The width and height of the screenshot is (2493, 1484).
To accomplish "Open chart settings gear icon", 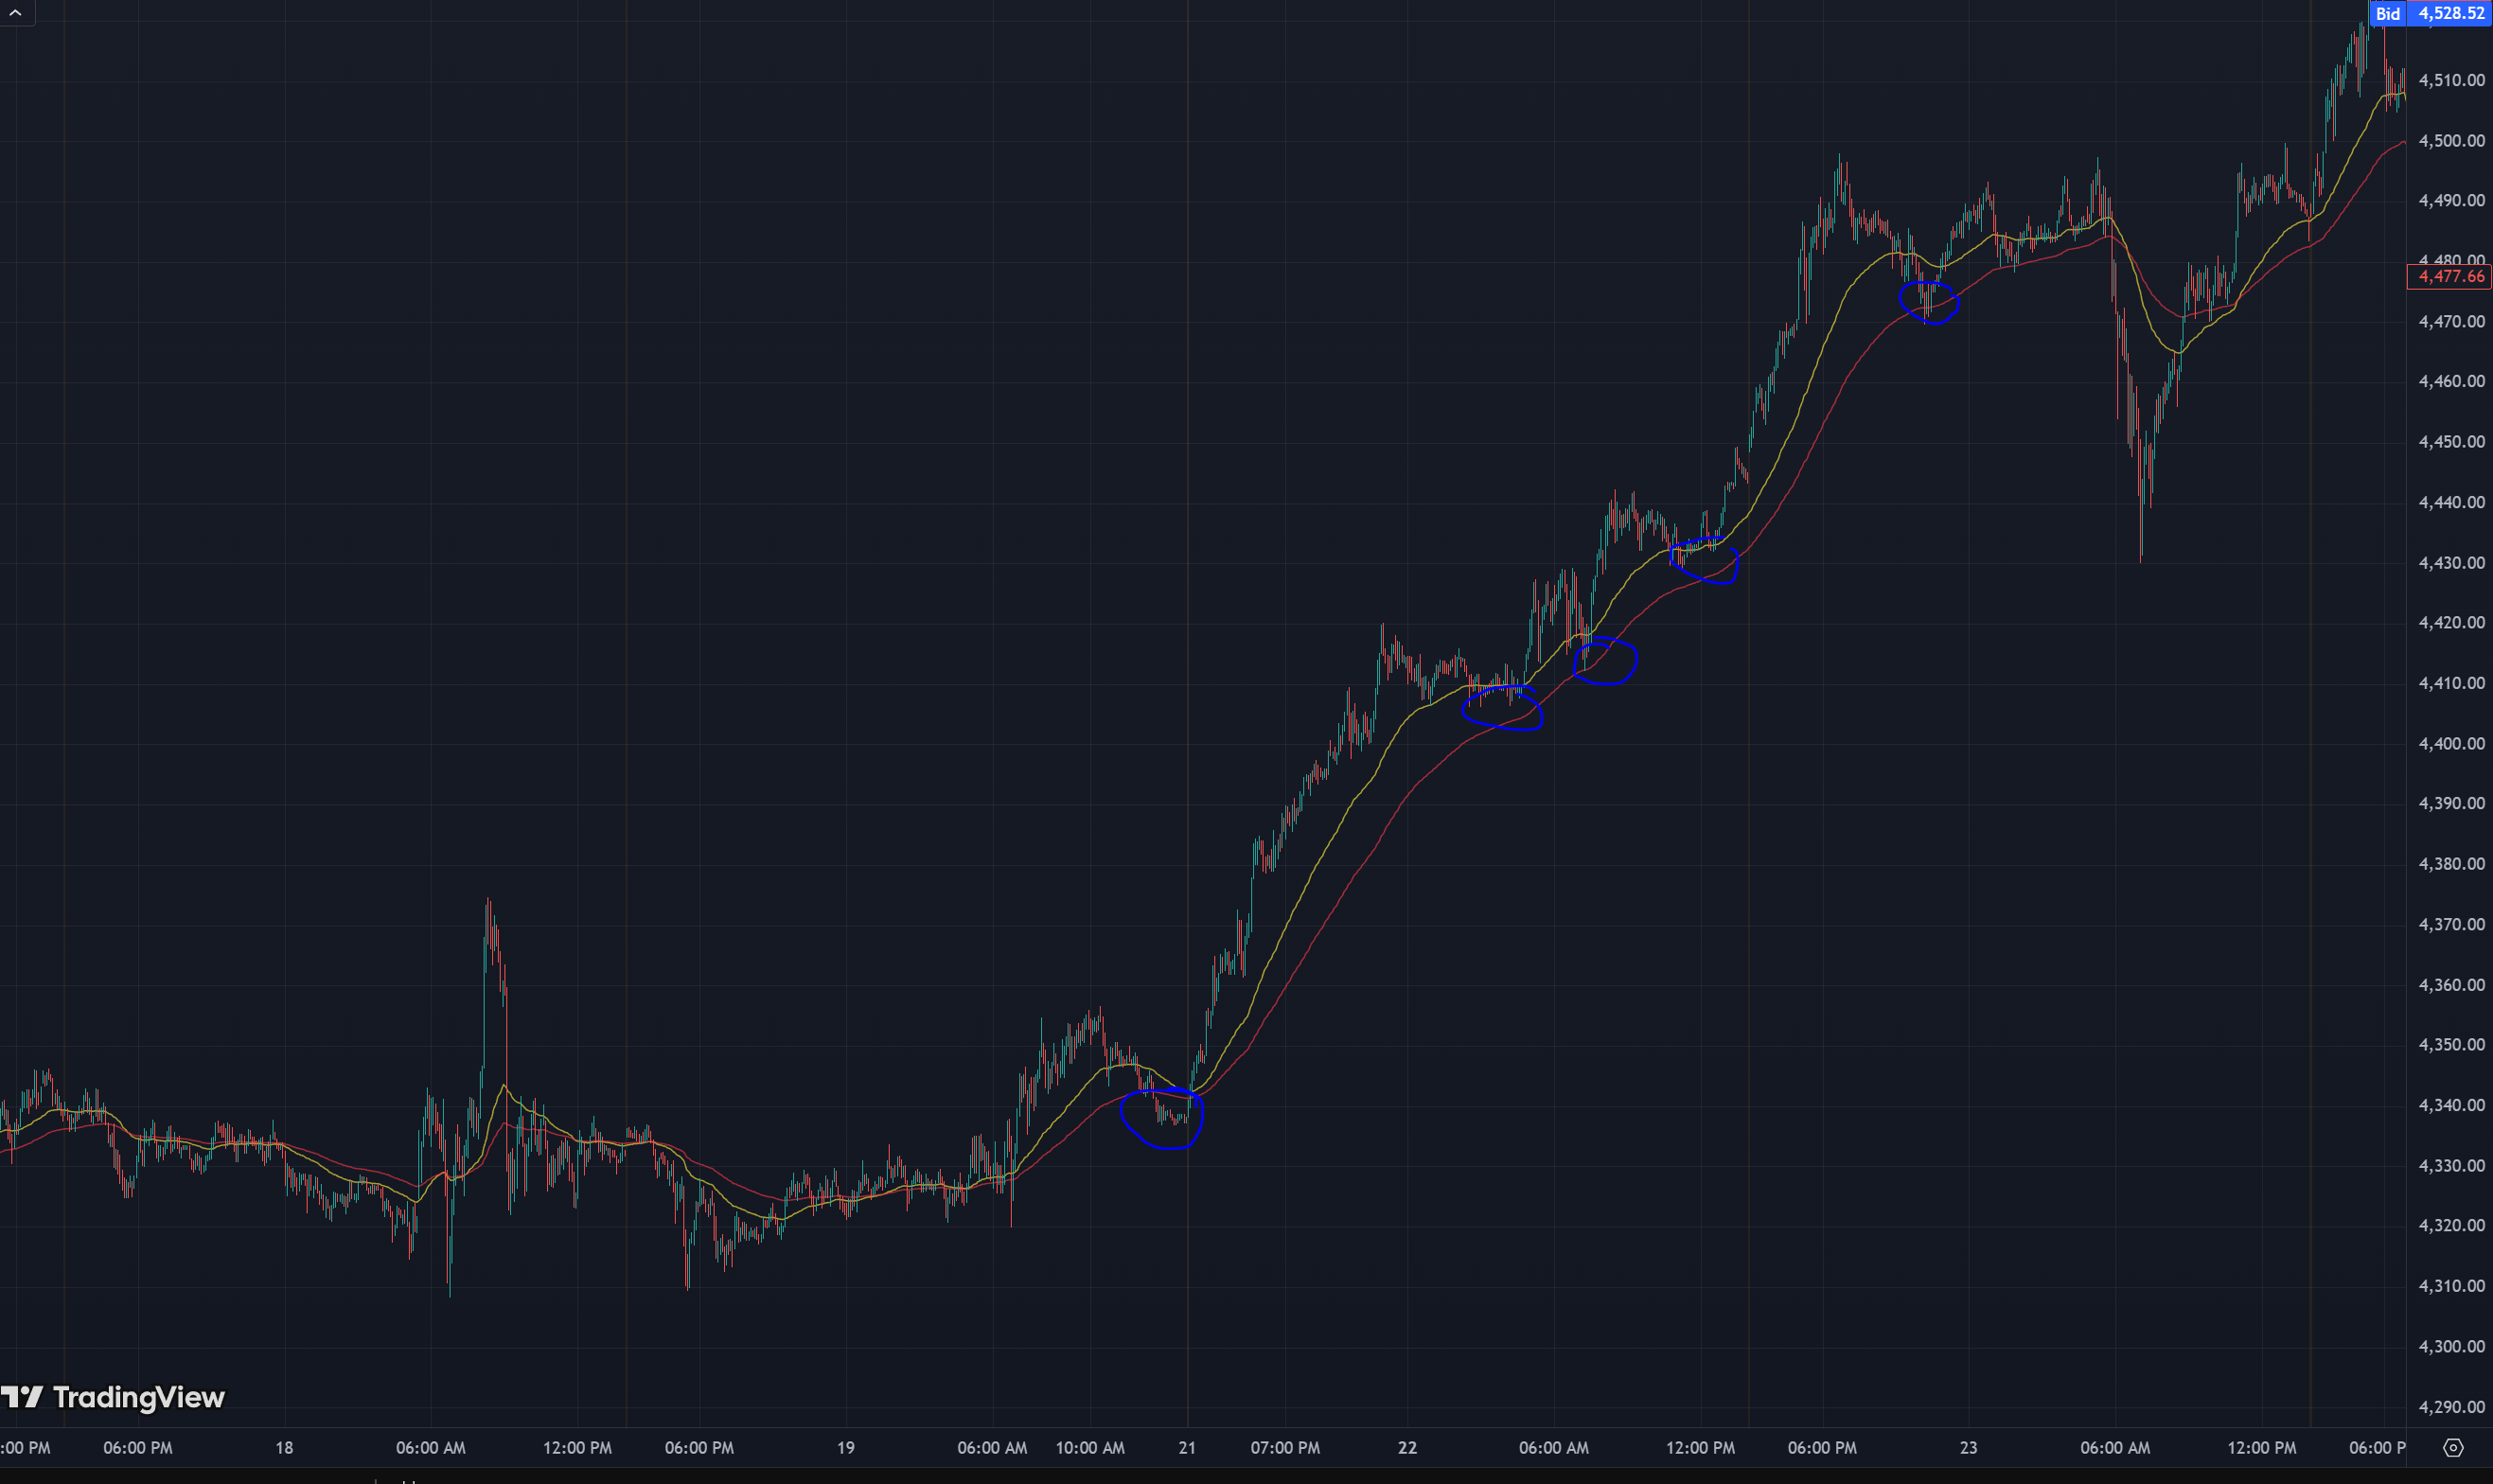I will 2453,1448.
